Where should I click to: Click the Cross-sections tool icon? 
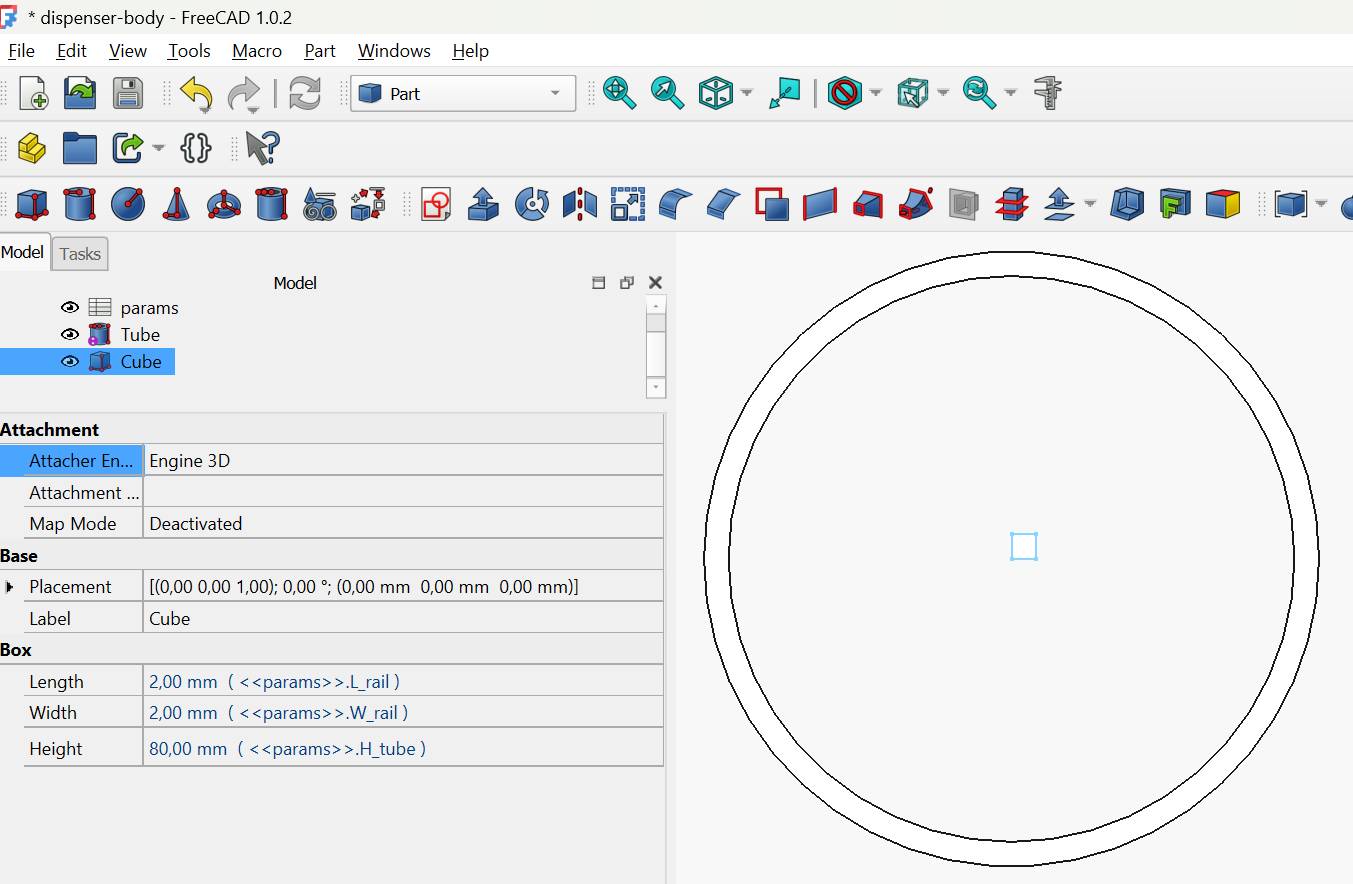(1012, 204)
